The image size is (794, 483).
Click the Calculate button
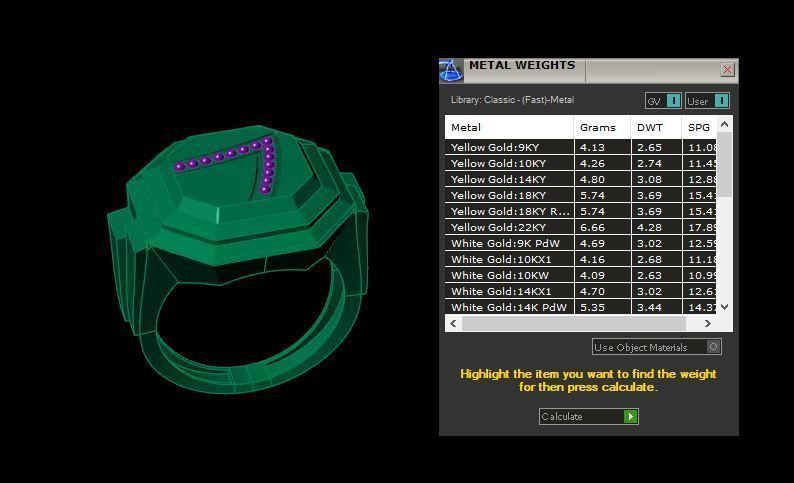coord(588,417)
